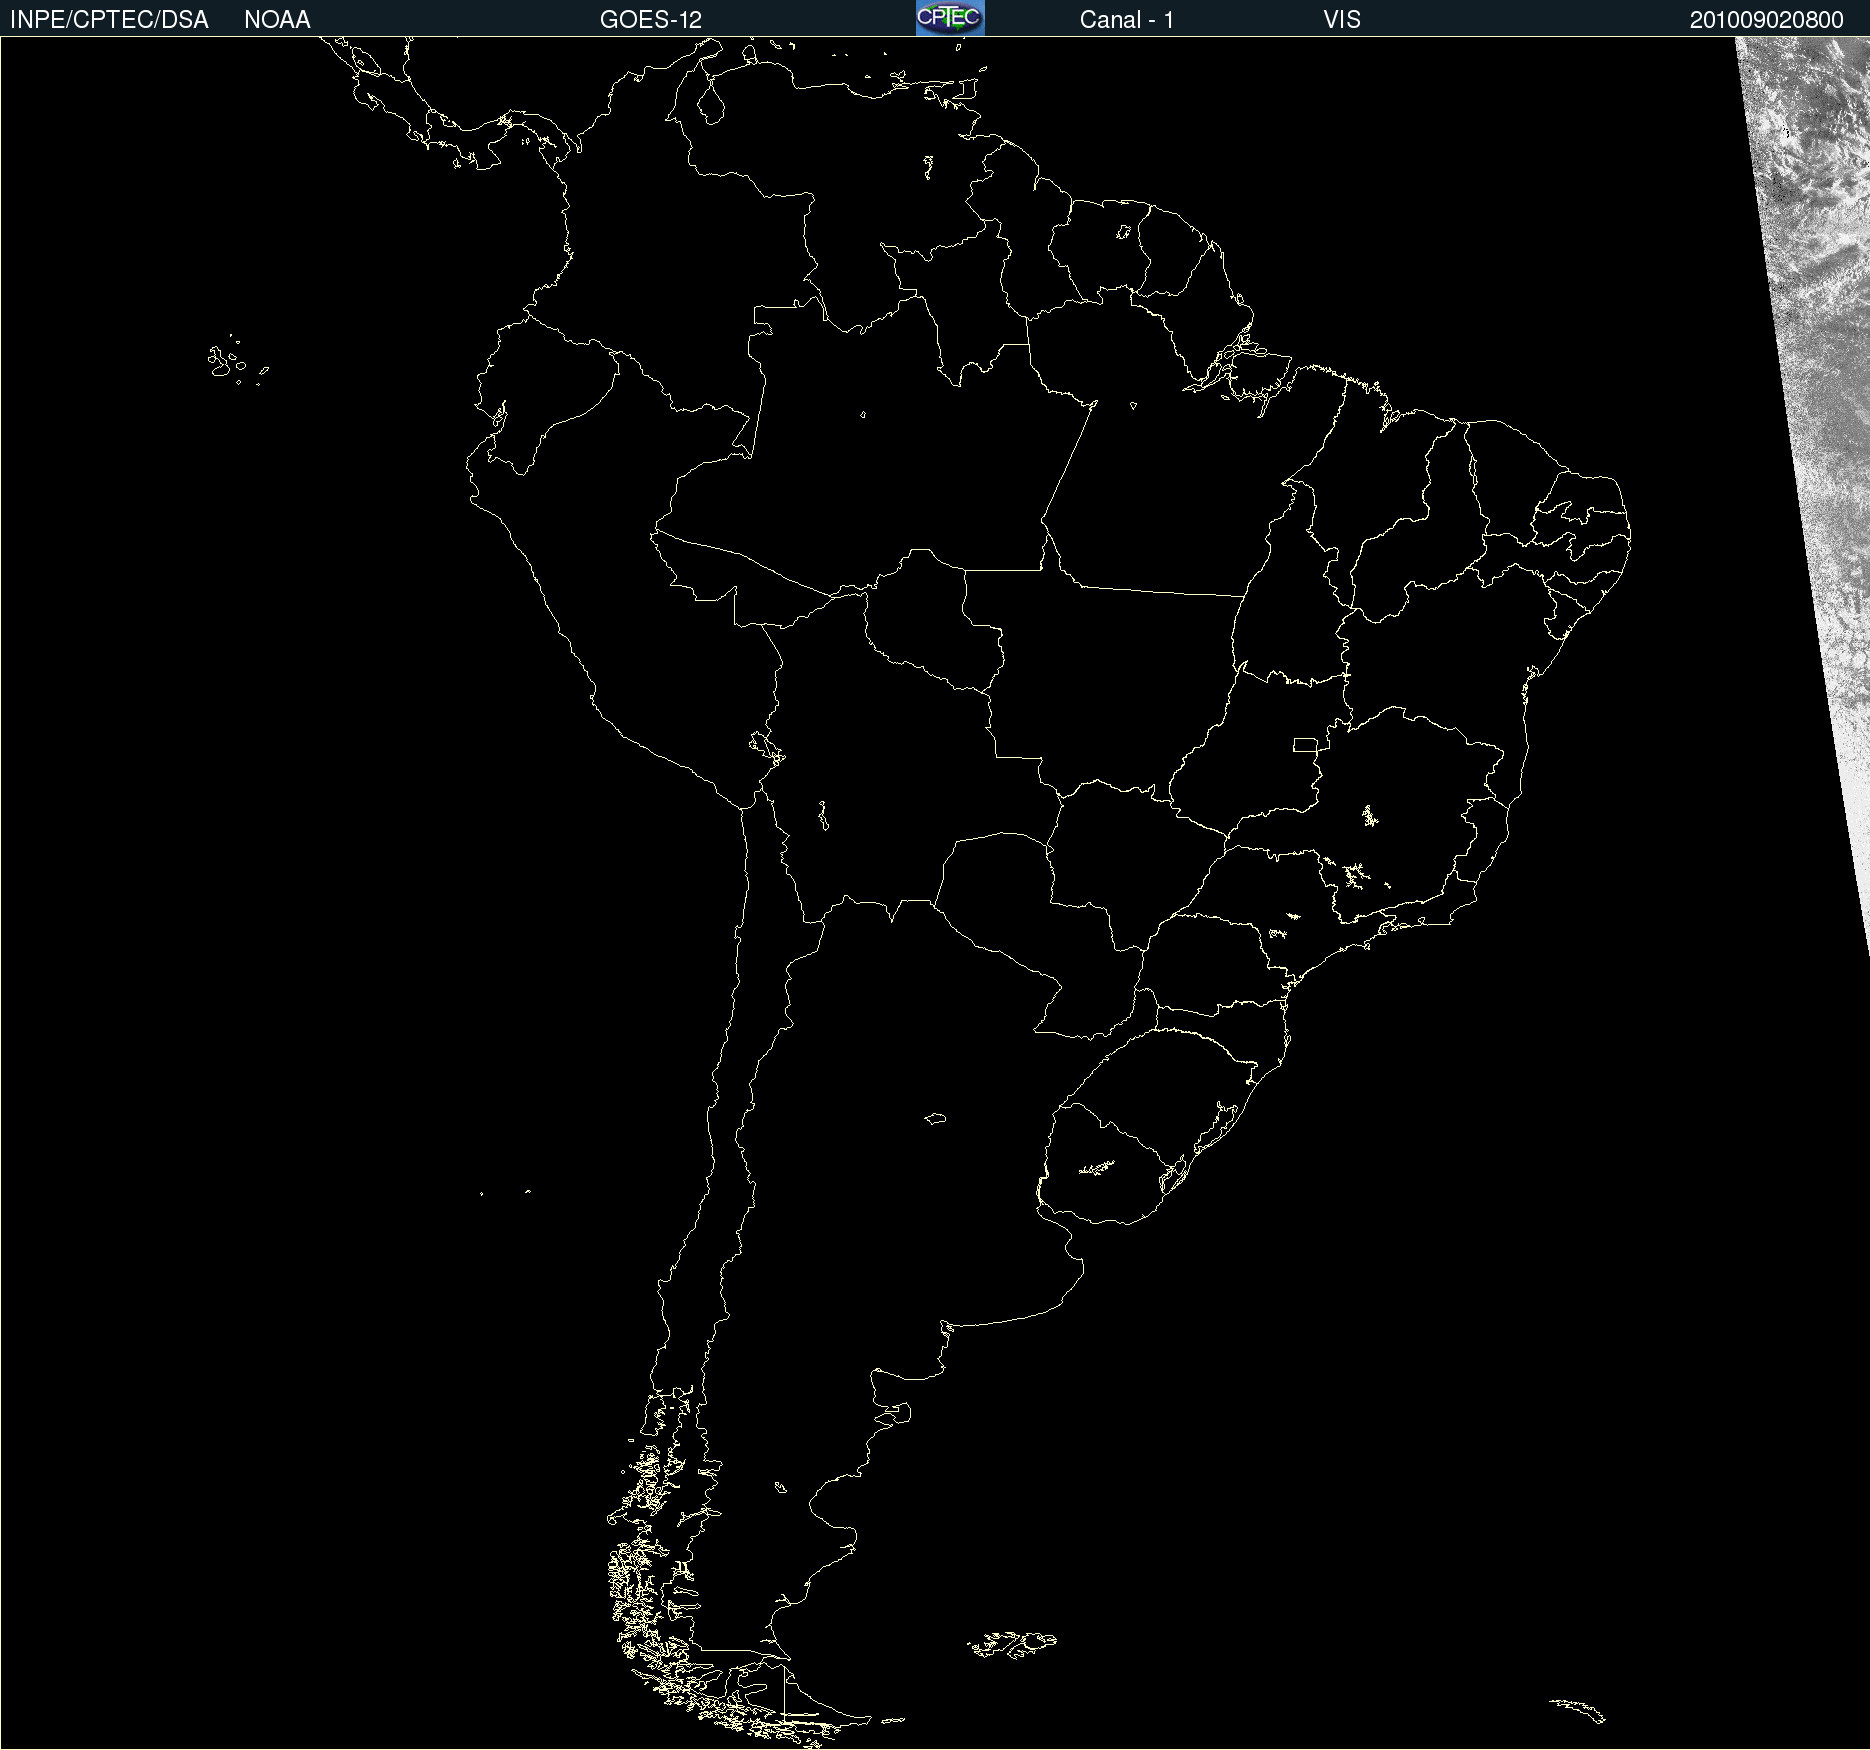The height and width of the screenshot is (1750, 1870).
Task: Click the 'NOAA' label in the header
Action: 277,20
